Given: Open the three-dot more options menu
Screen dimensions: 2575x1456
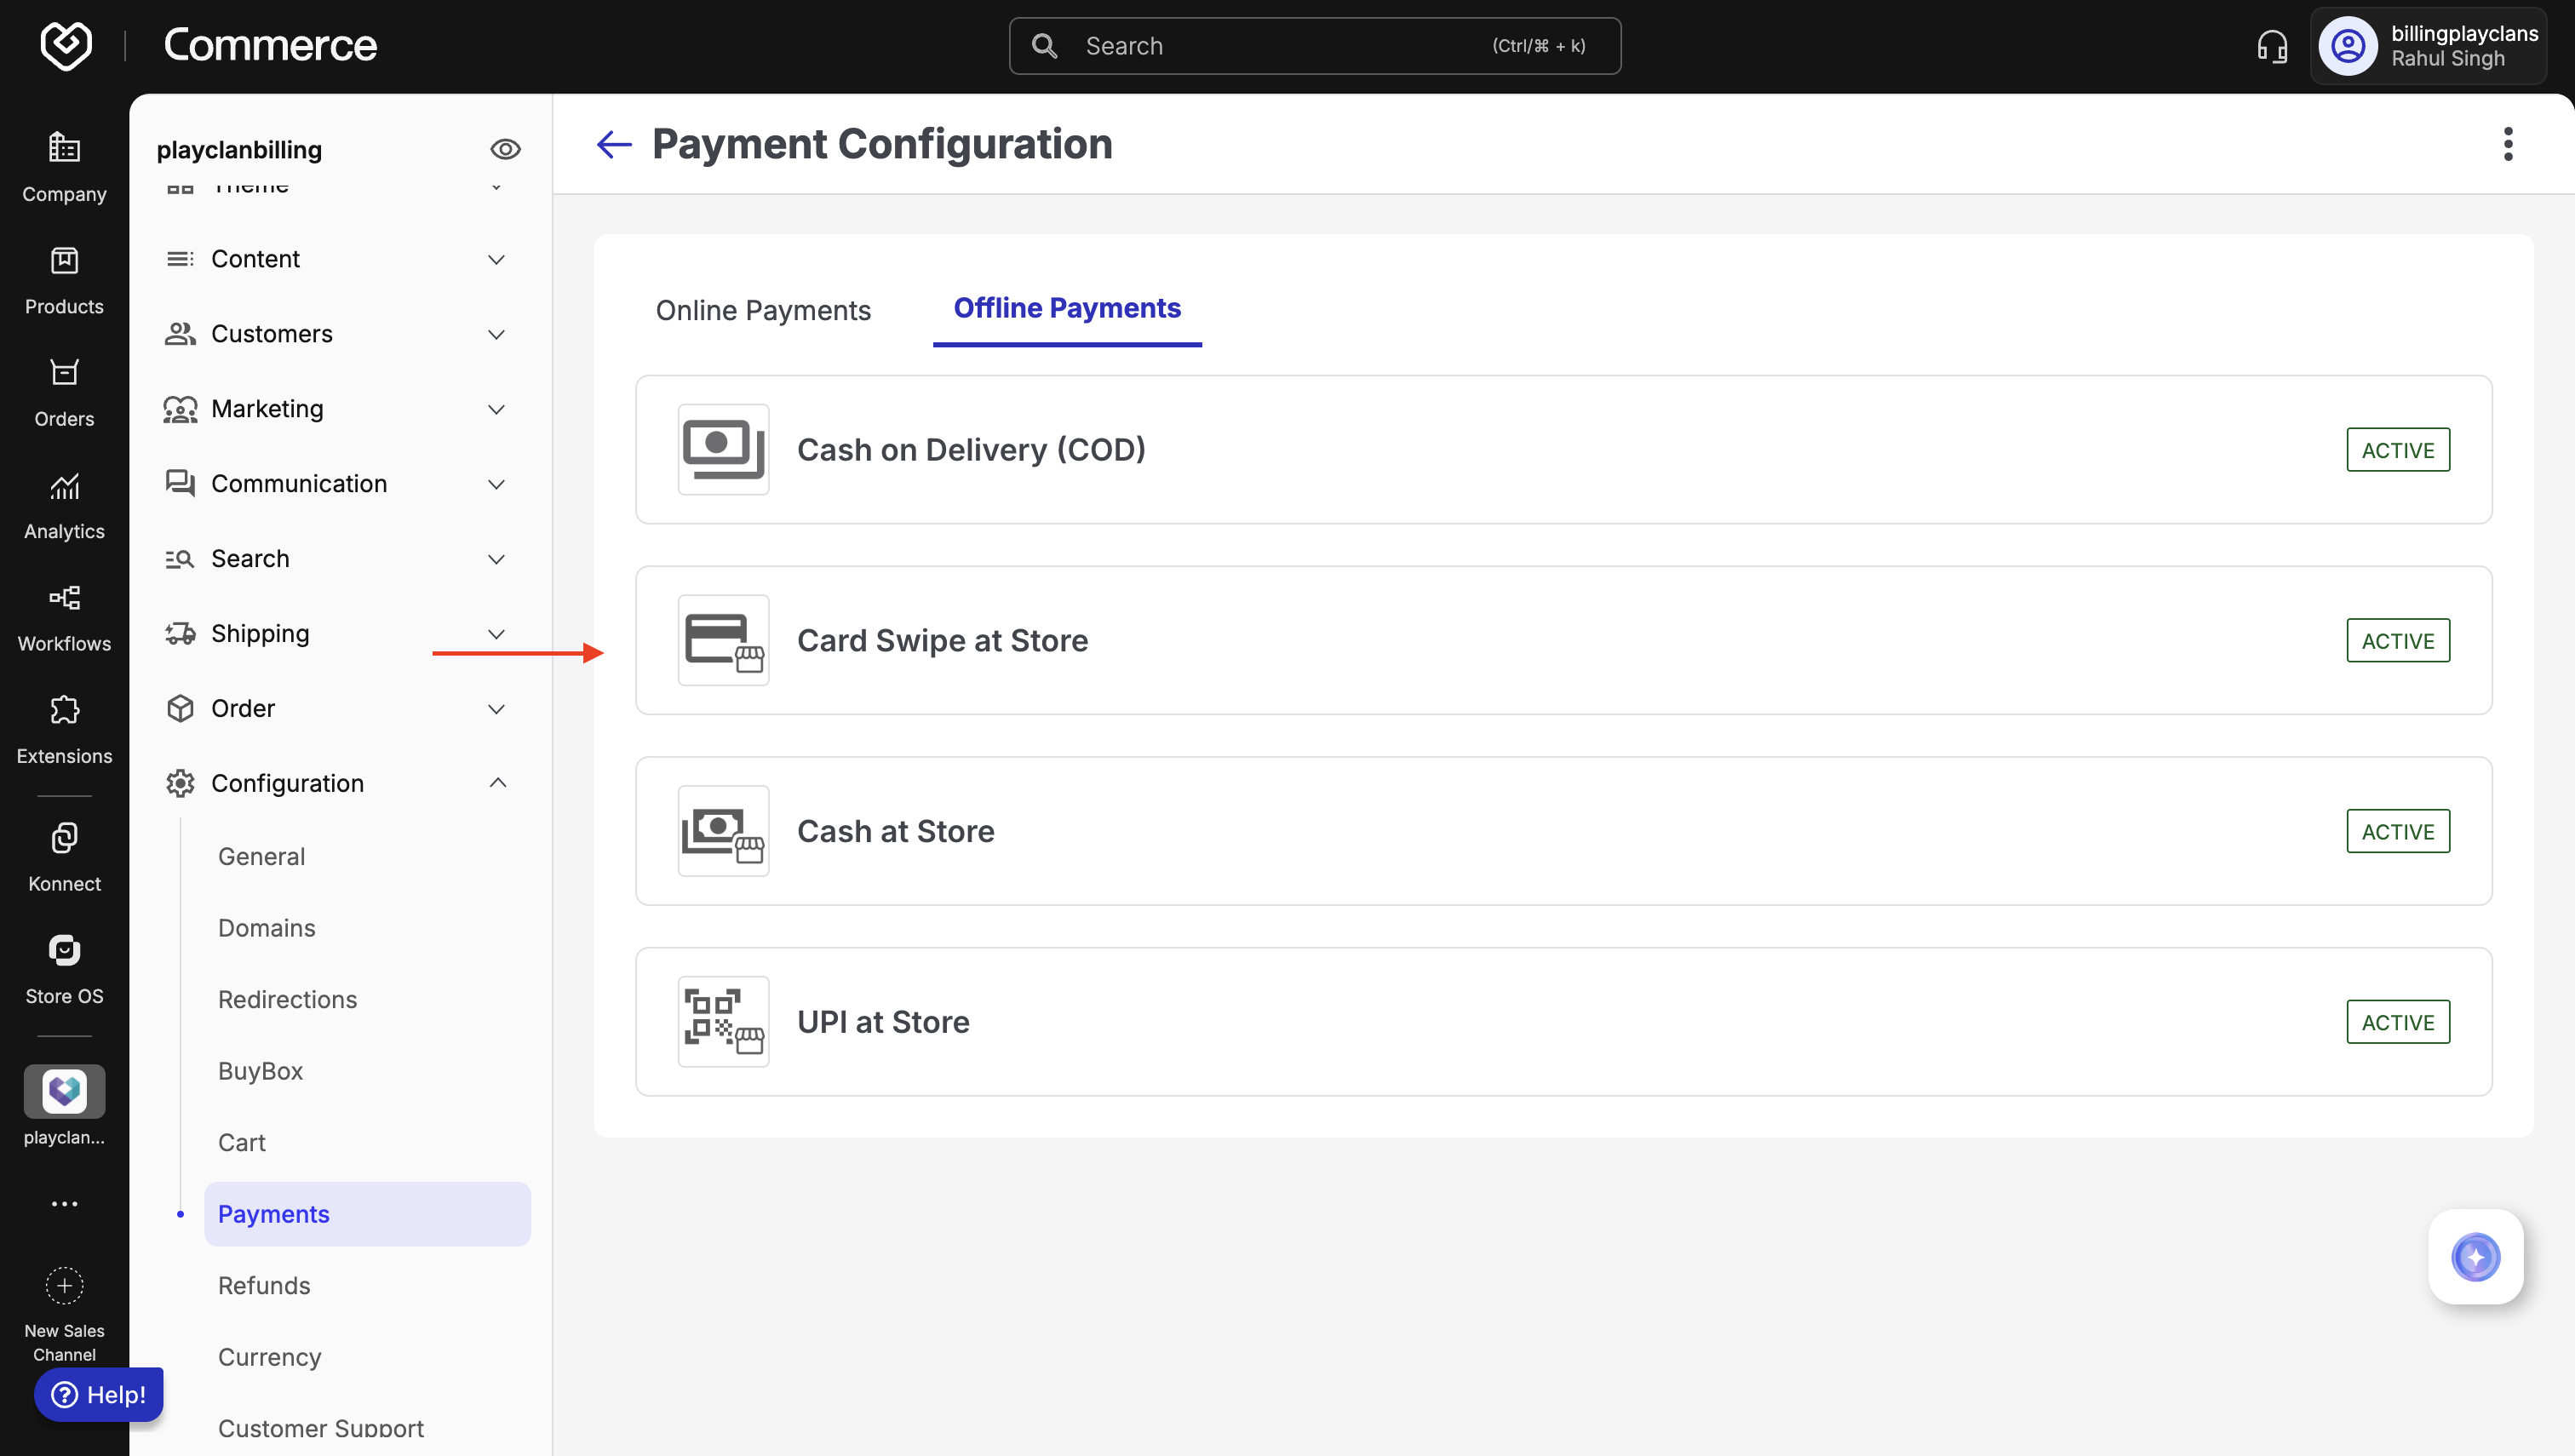Looking at the screenshot, I should 2507,144.
